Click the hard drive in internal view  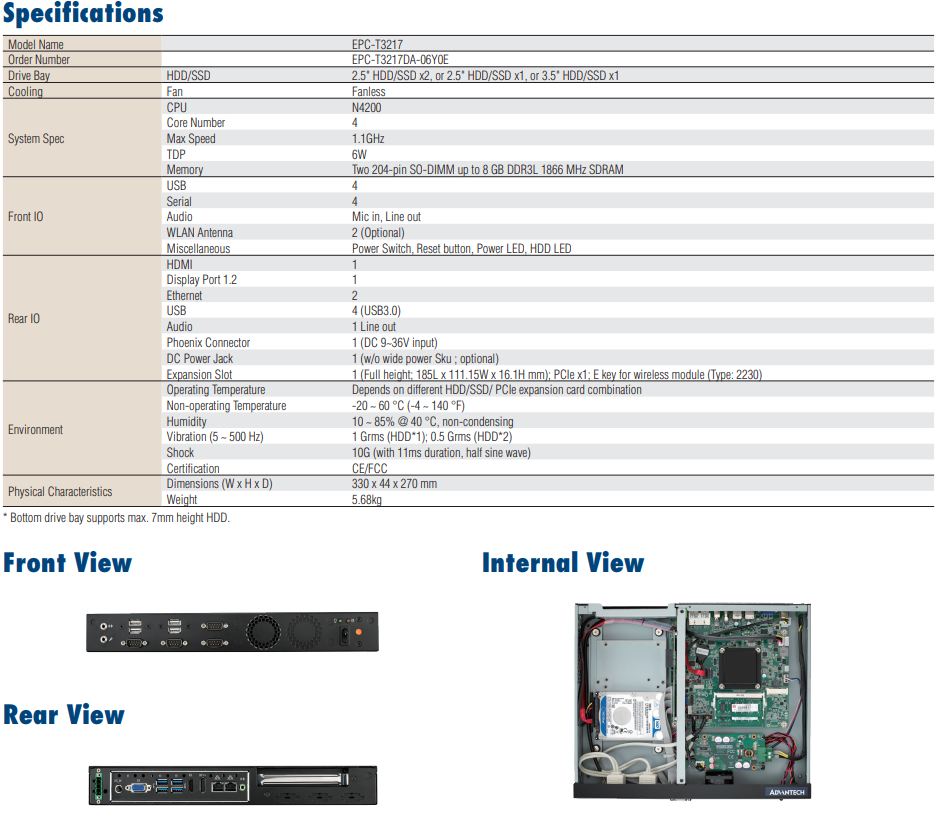tap(627, 714)
